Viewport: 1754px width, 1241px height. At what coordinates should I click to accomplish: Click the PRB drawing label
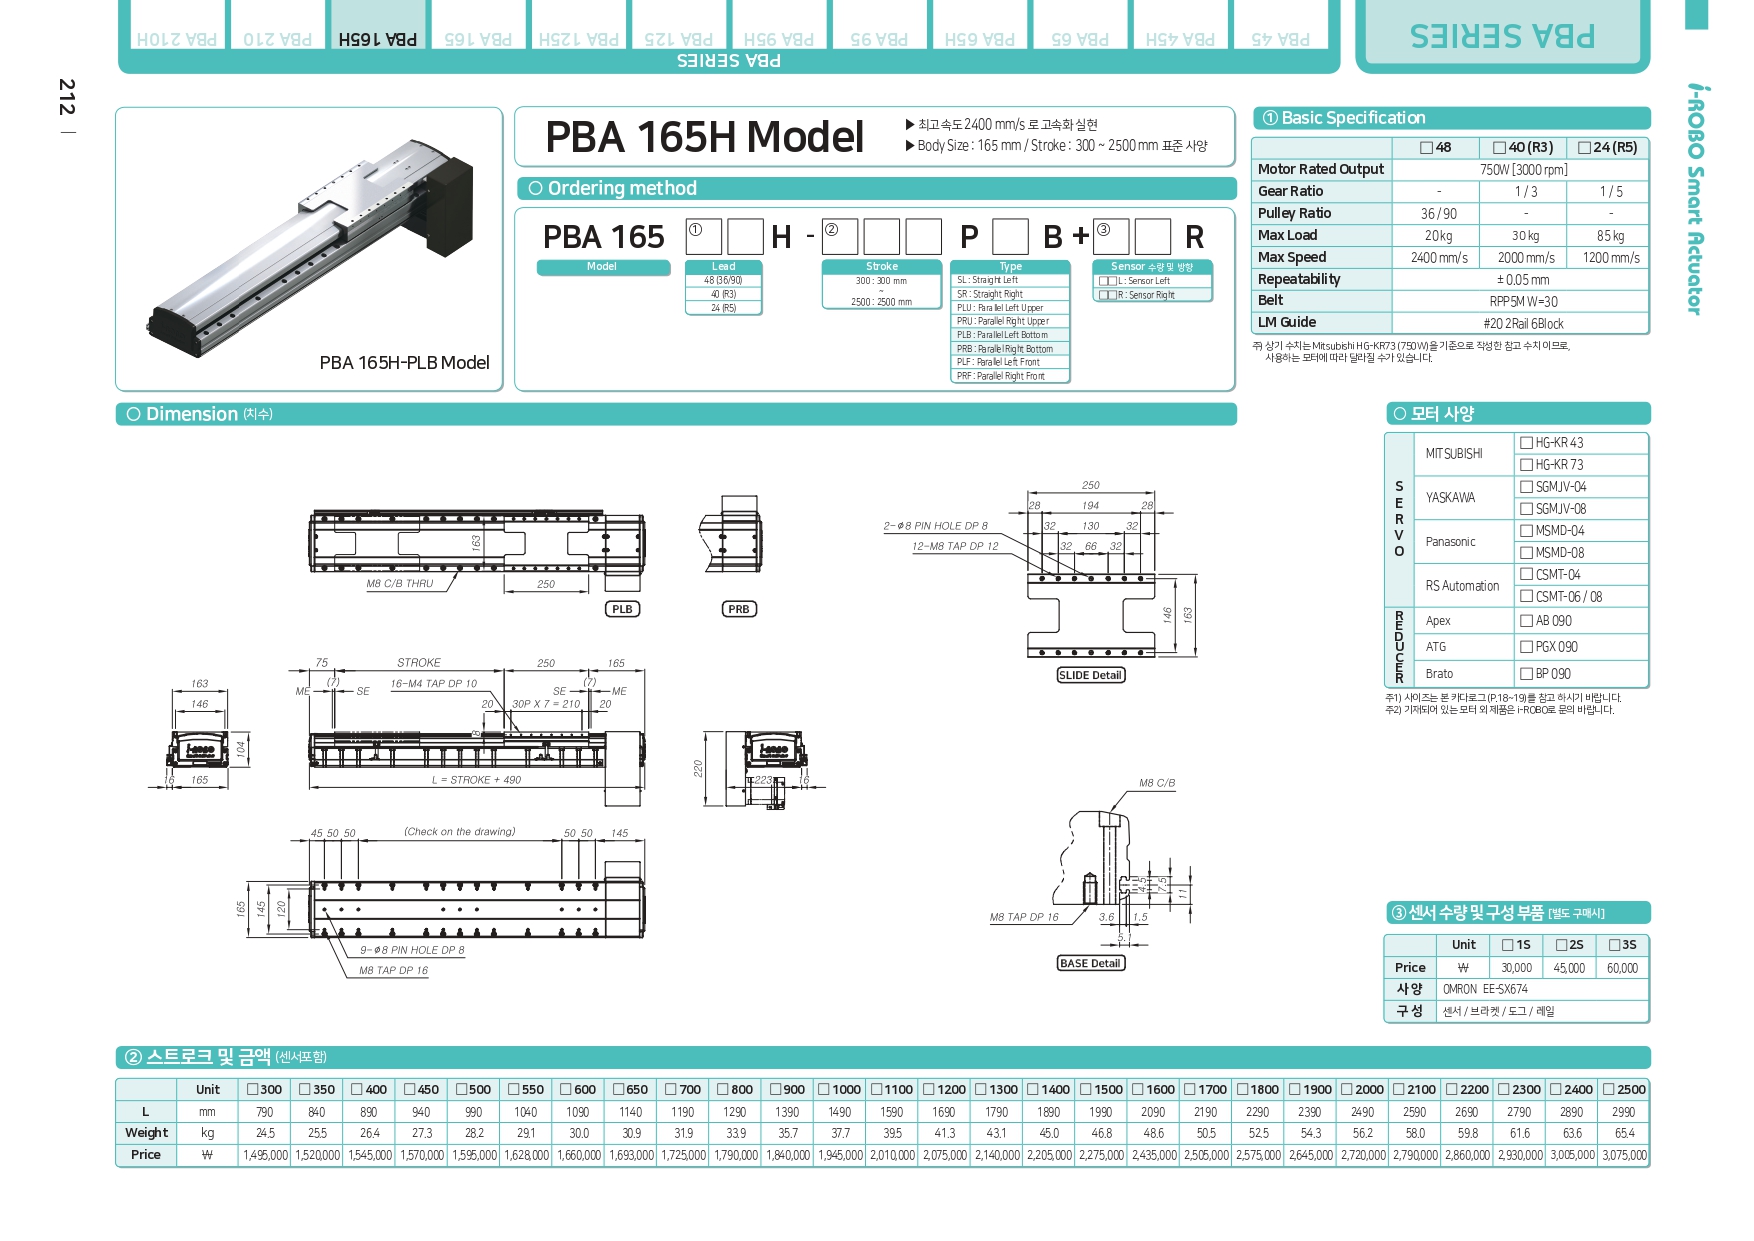[x=739, y=609]
